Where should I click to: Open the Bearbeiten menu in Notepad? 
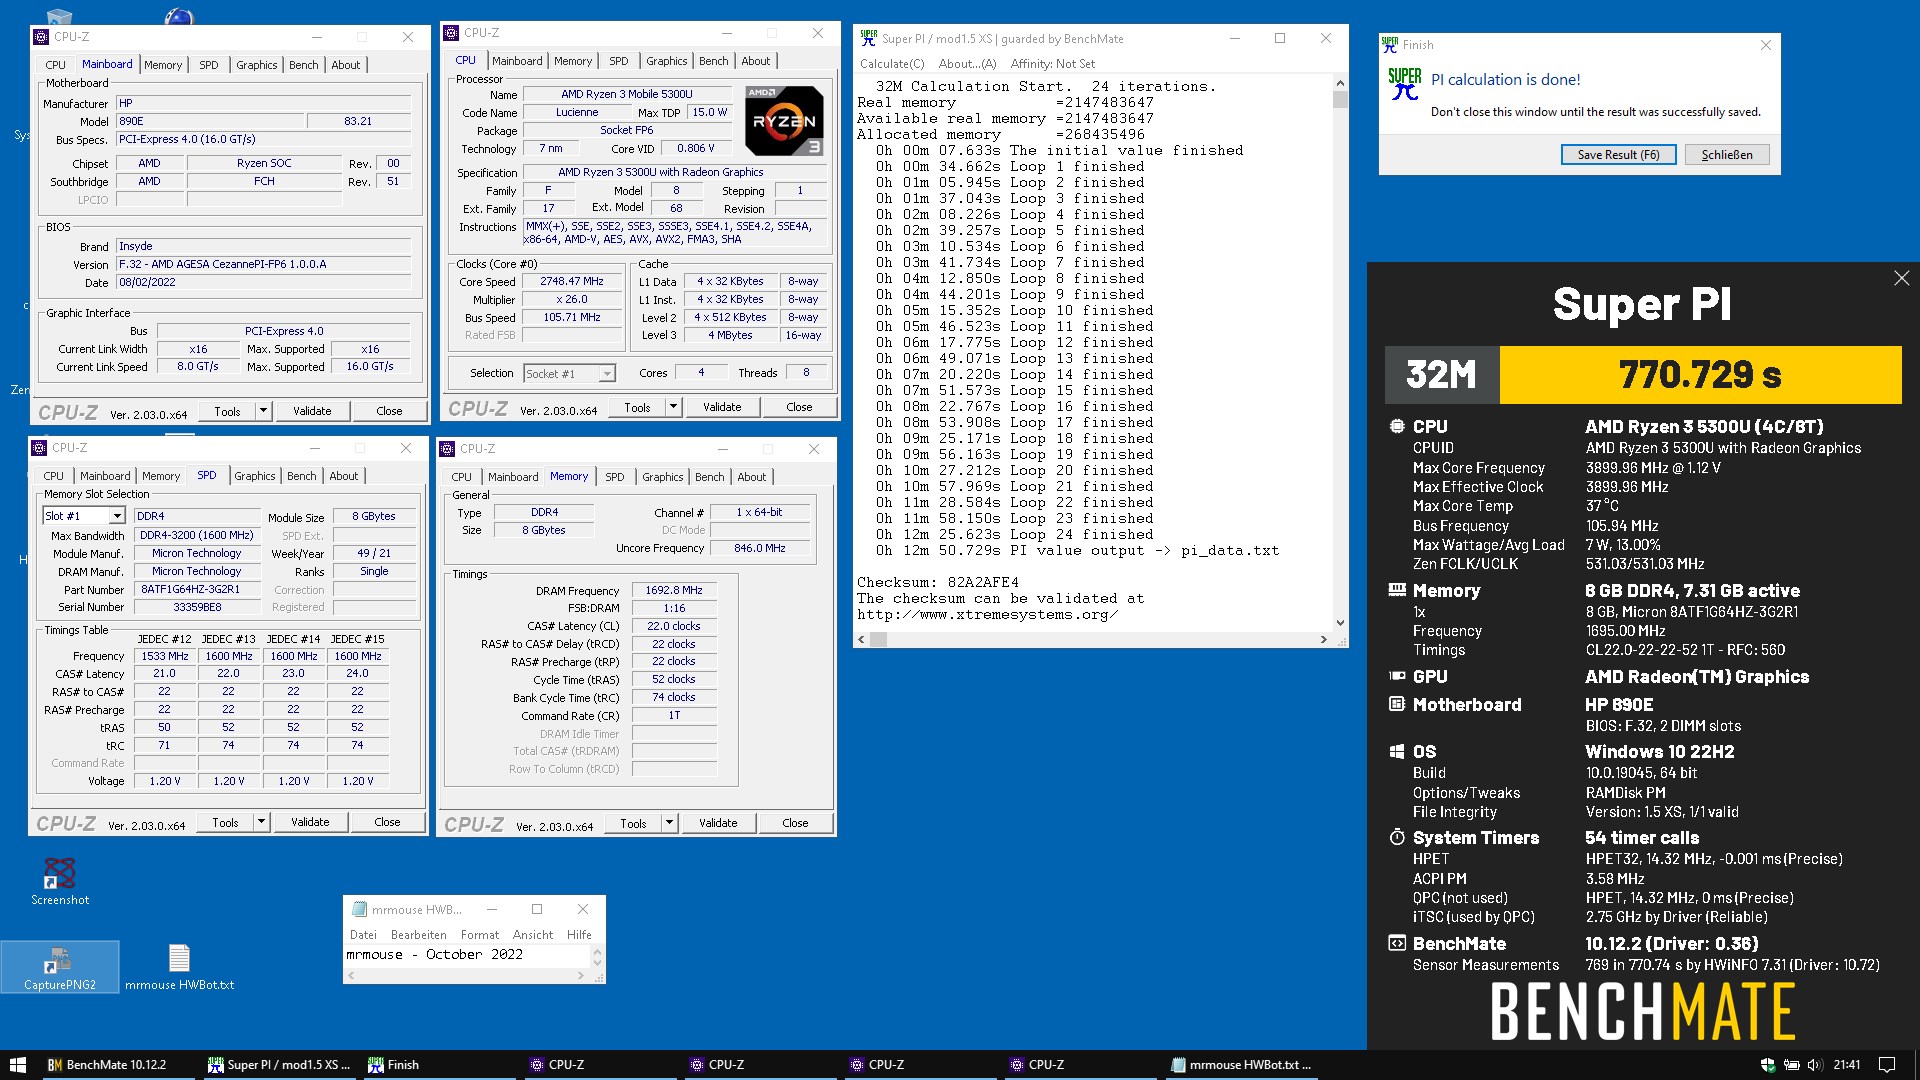click(x=418, y=935)
